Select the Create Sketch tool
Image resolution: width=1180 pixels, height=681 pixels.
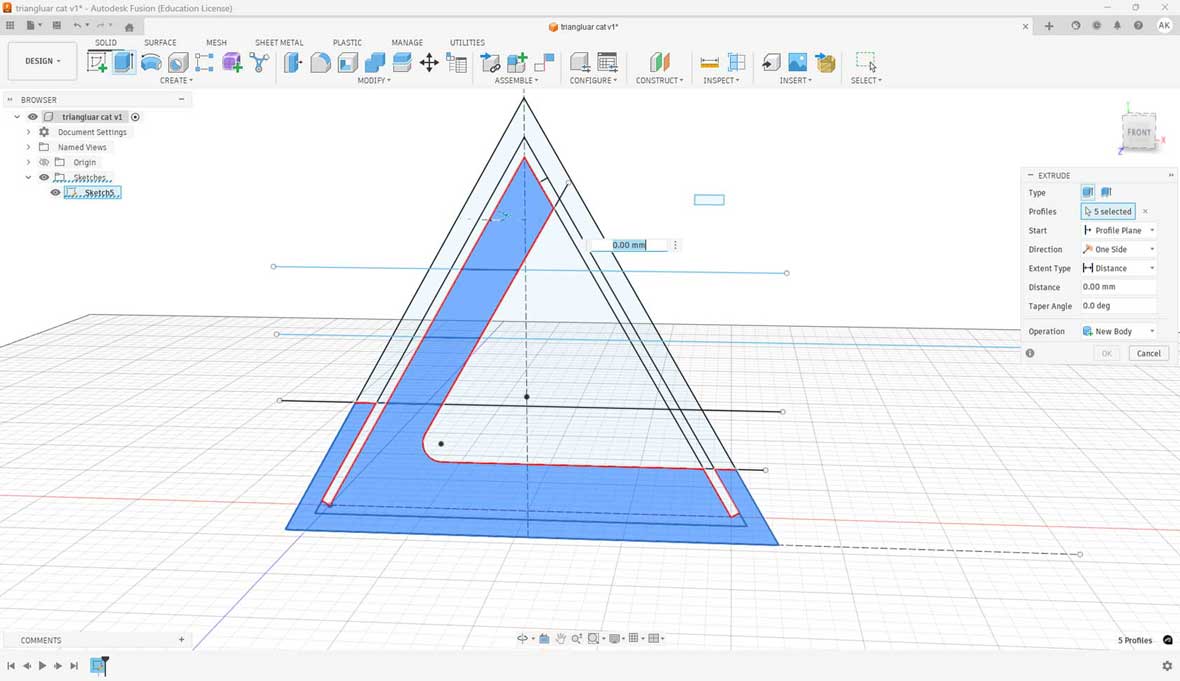click(97, 63)
